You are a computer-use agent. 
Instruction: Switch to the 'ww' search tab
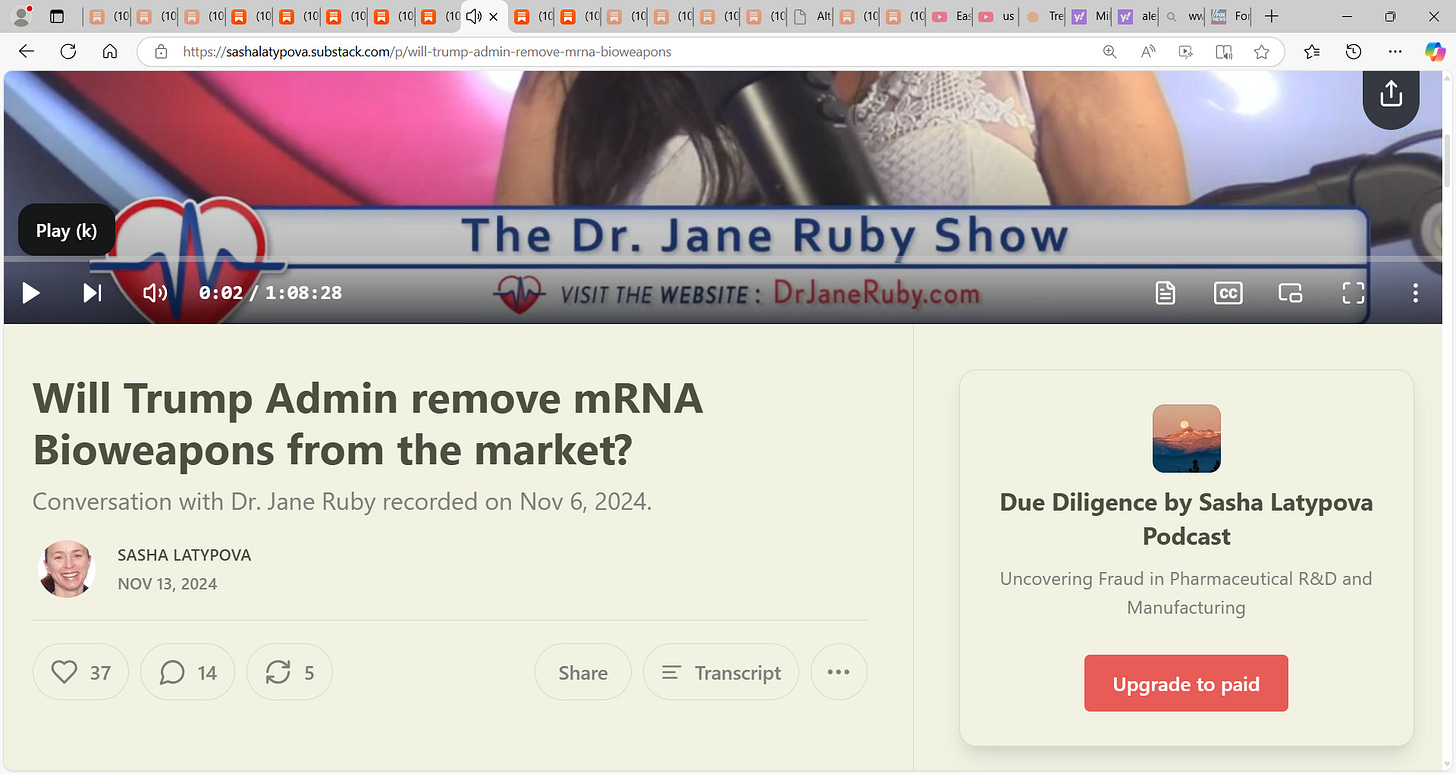click(1182, 16)
